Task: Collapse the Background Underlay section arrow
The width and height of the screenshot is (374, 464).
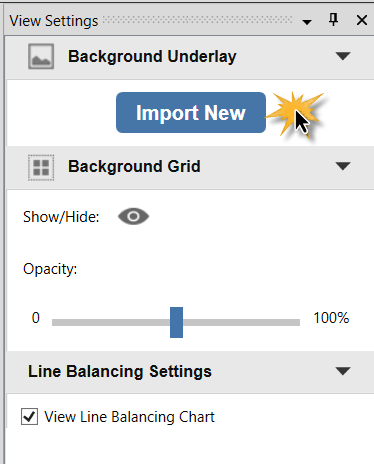Action: tap(343, 56)
